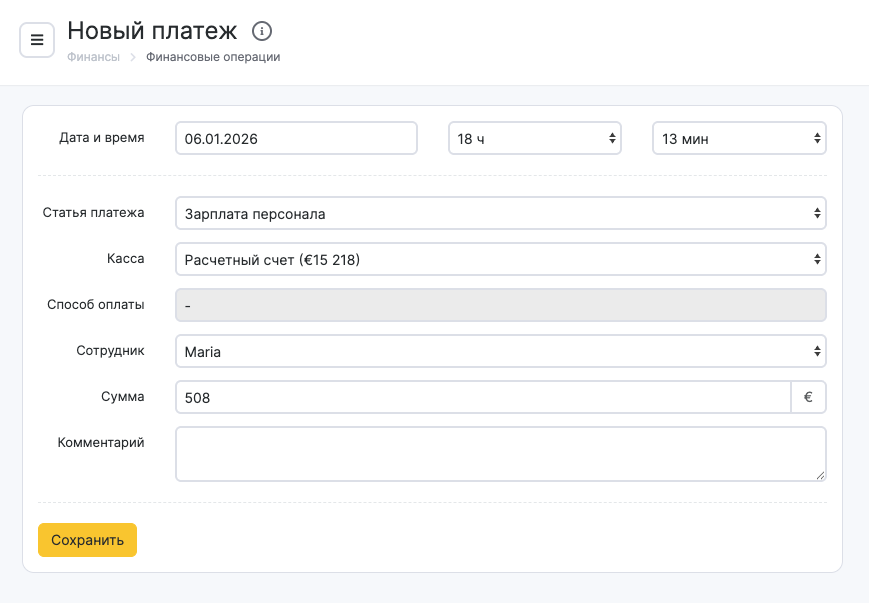Click the euro currency symbol addon
The width and height of the screenshot is (869, 603).
808,397
